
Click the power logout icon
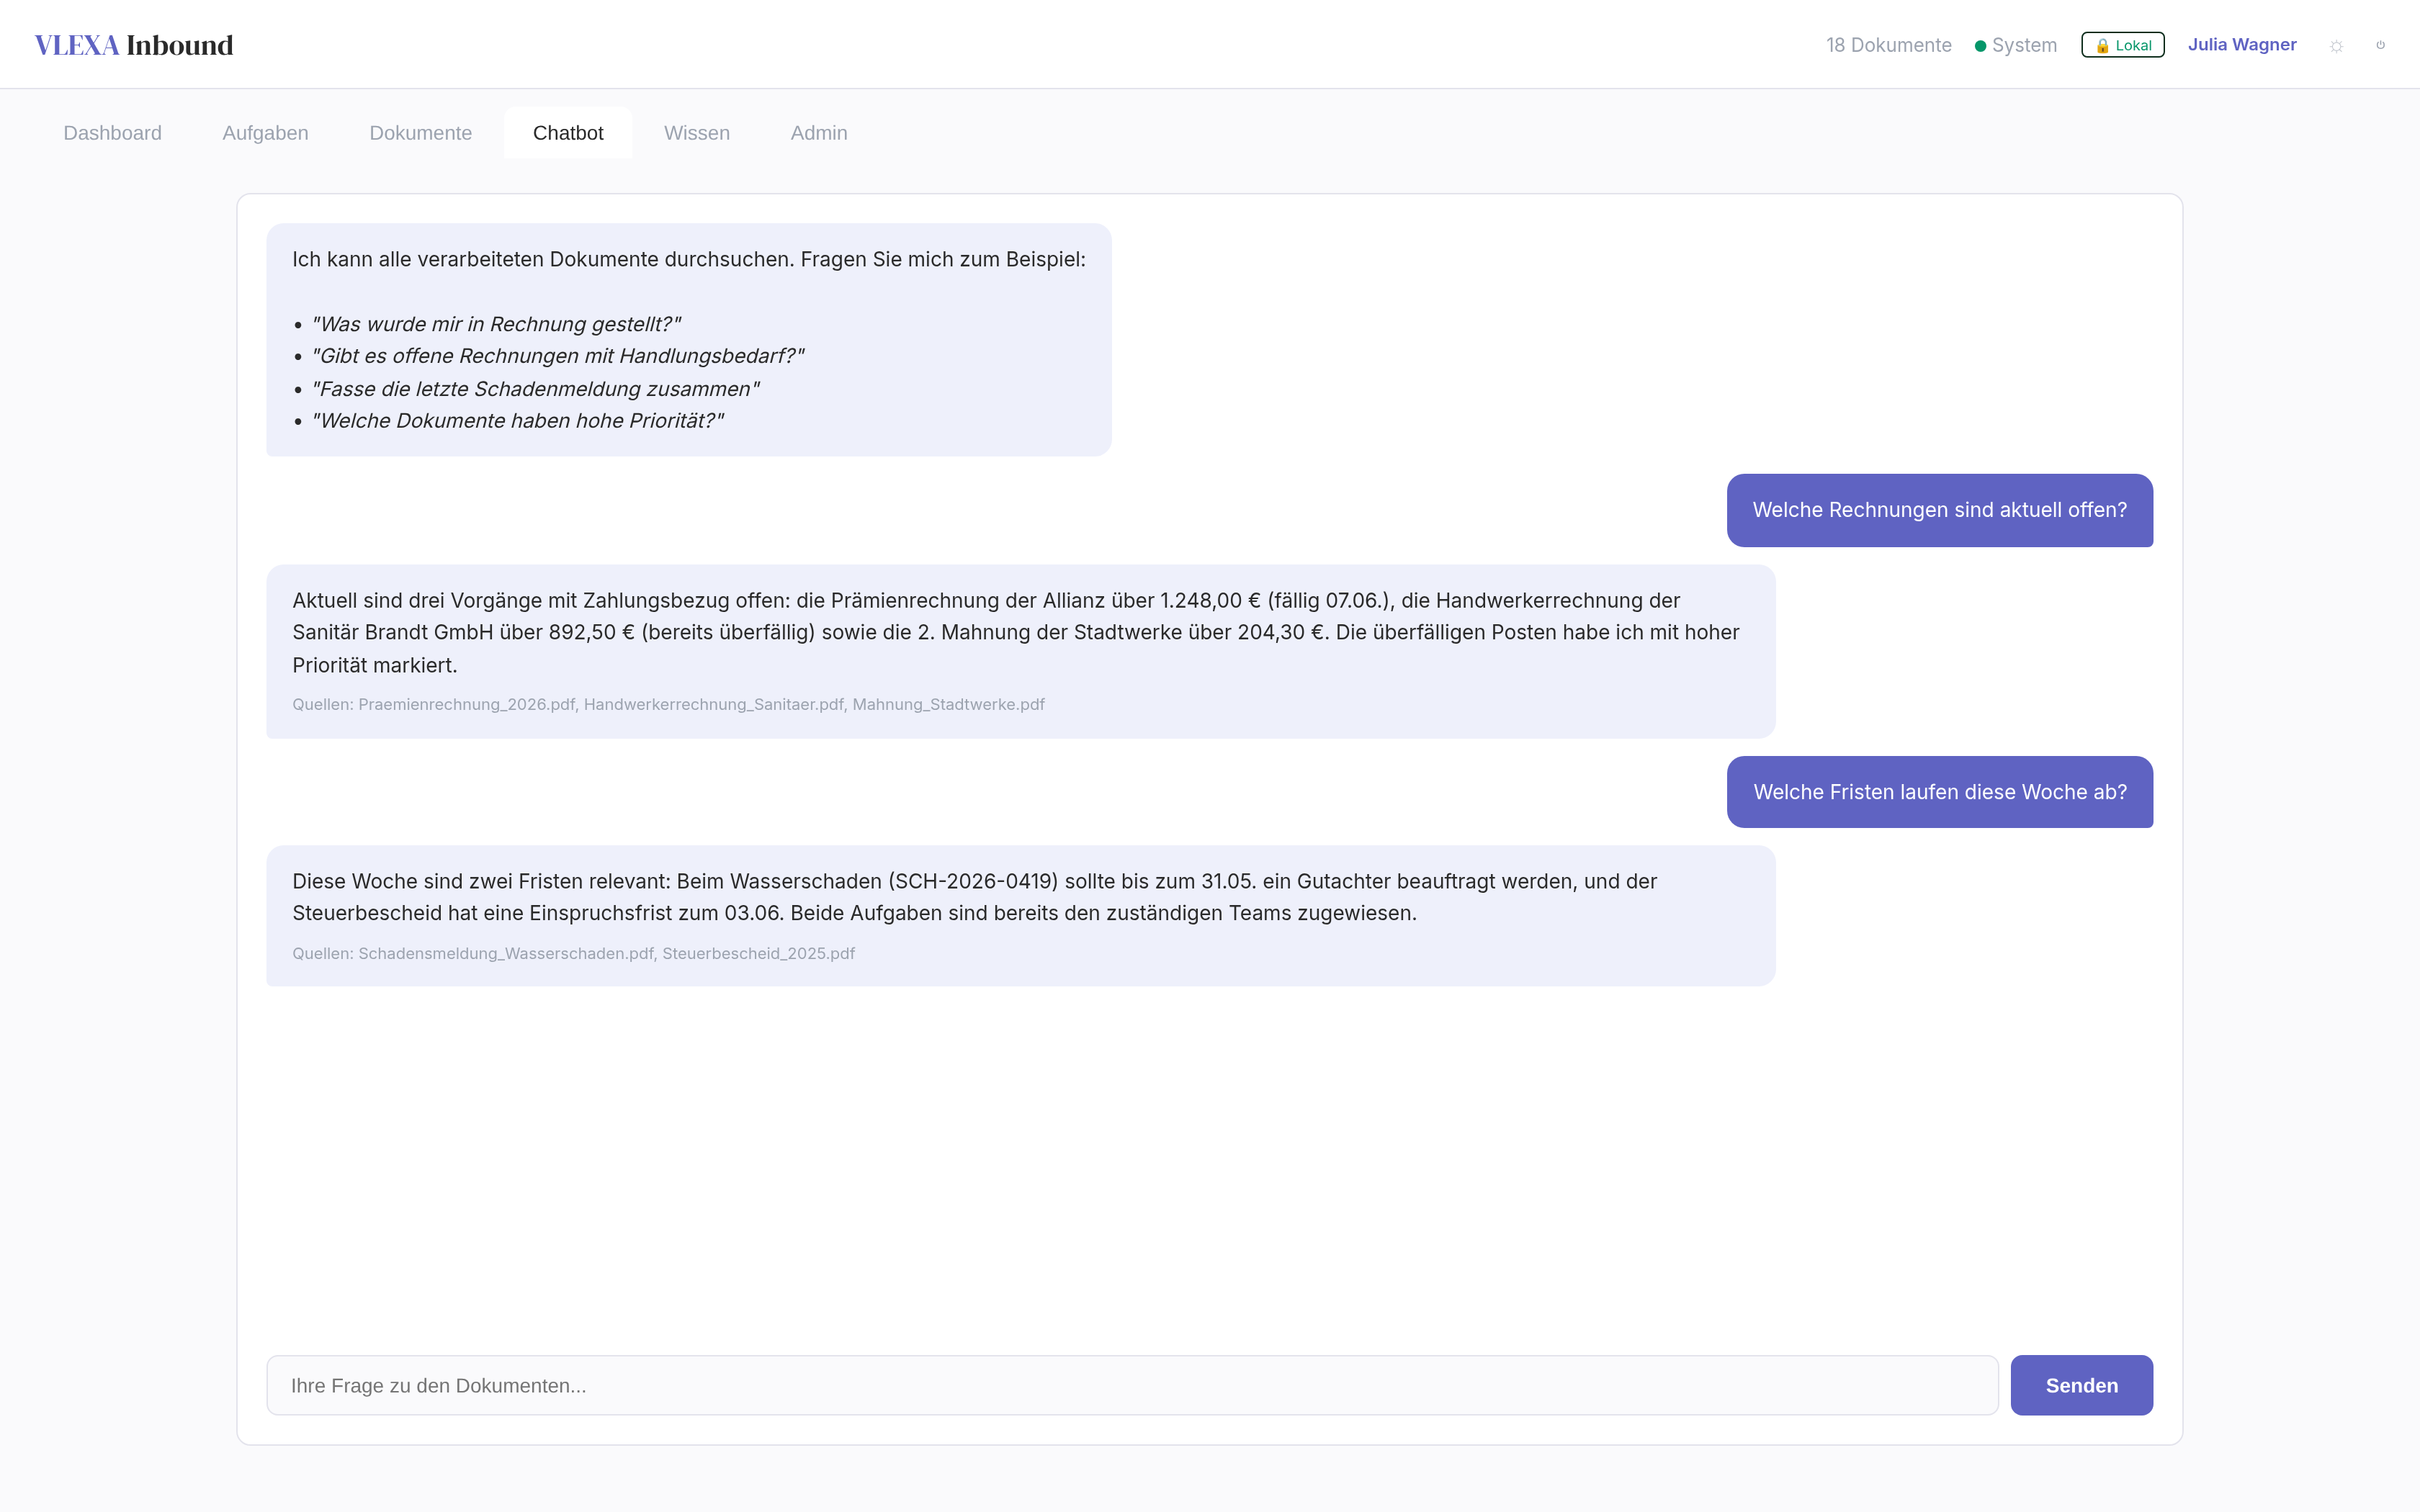pyautogui.click(x=2380, y=45)
